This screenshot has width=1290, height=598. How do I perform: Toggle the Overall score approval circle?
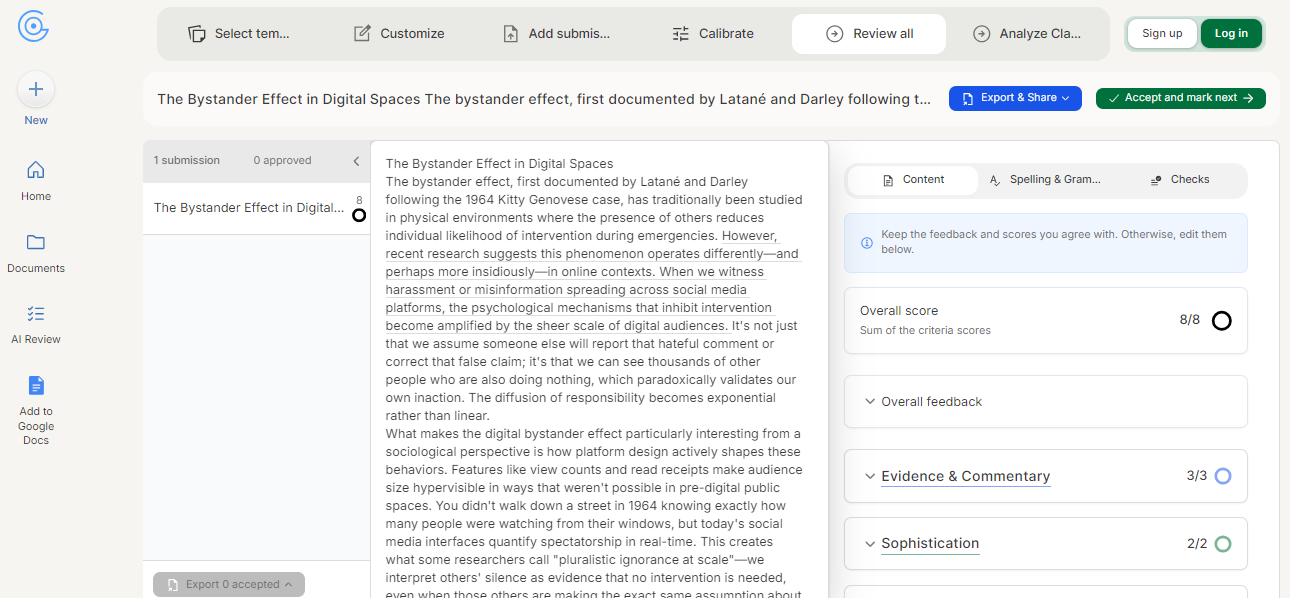tap(1221, 321)
